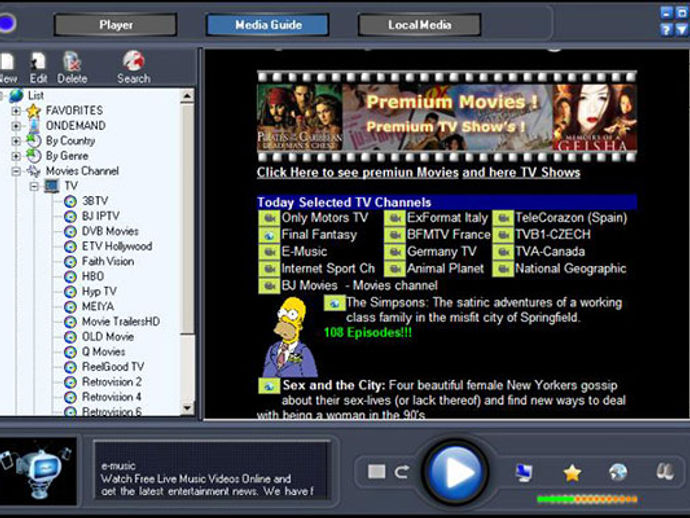The image size is (690, 518).
Task: Select Faith Vision in the channel tree
Action: point(108,261)
